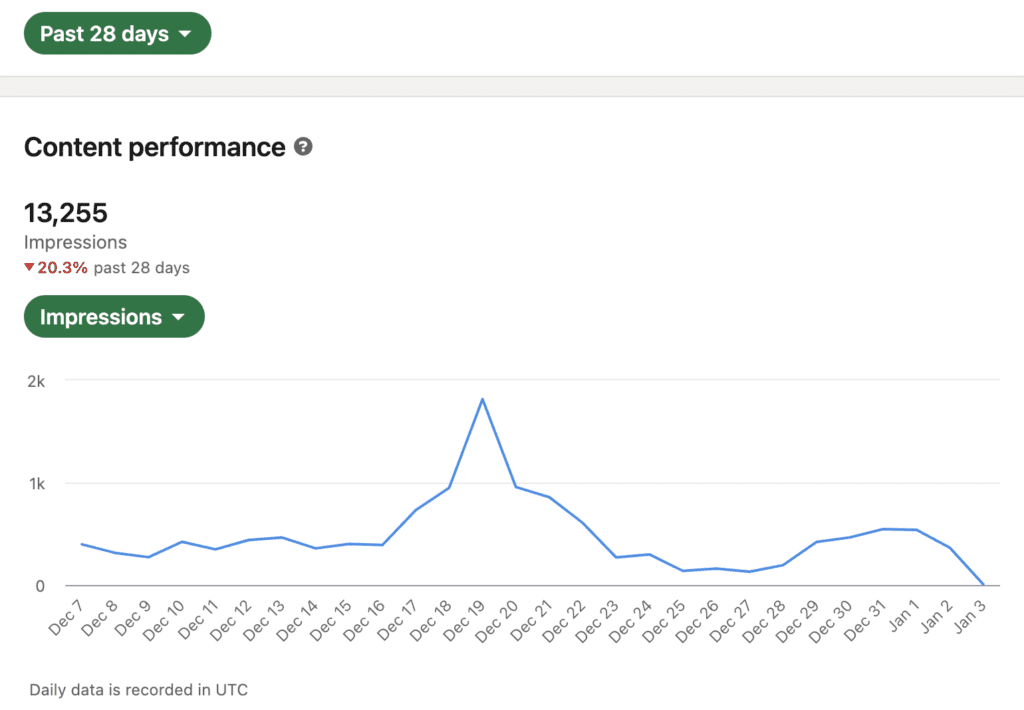The image size is (1024, 710).
Task: Click the 1k y-axis label
Action: [x=37, y=484]
